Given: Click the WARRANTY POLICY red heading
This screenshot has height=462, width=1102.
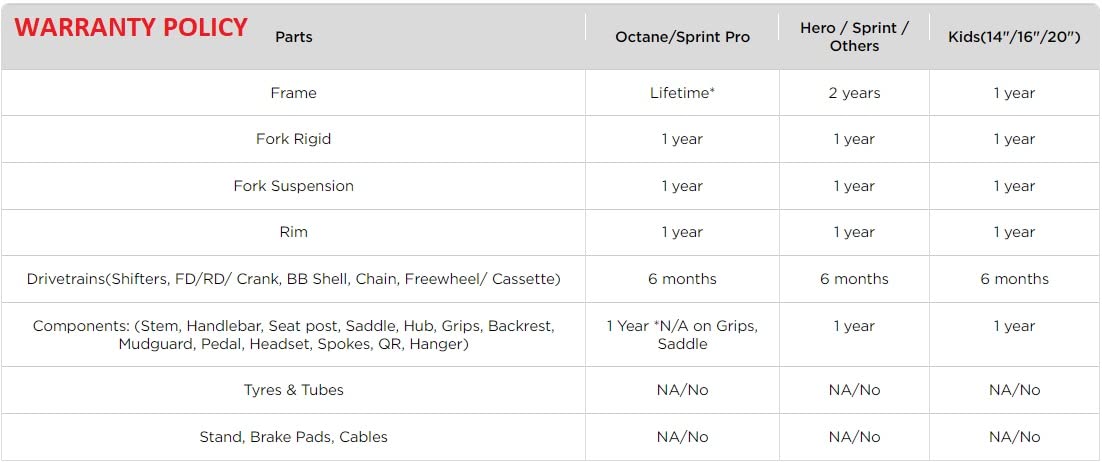Looking at the screenshot, I should (x=131, y=28).
